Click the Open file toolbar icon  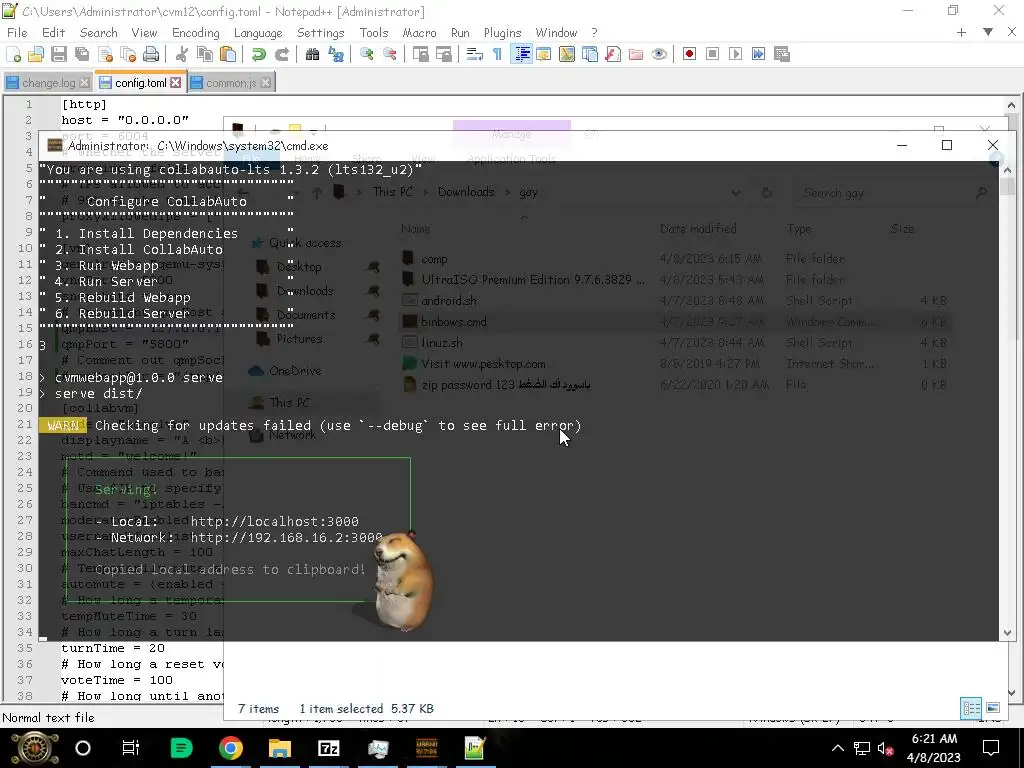(x=36, y=54)
